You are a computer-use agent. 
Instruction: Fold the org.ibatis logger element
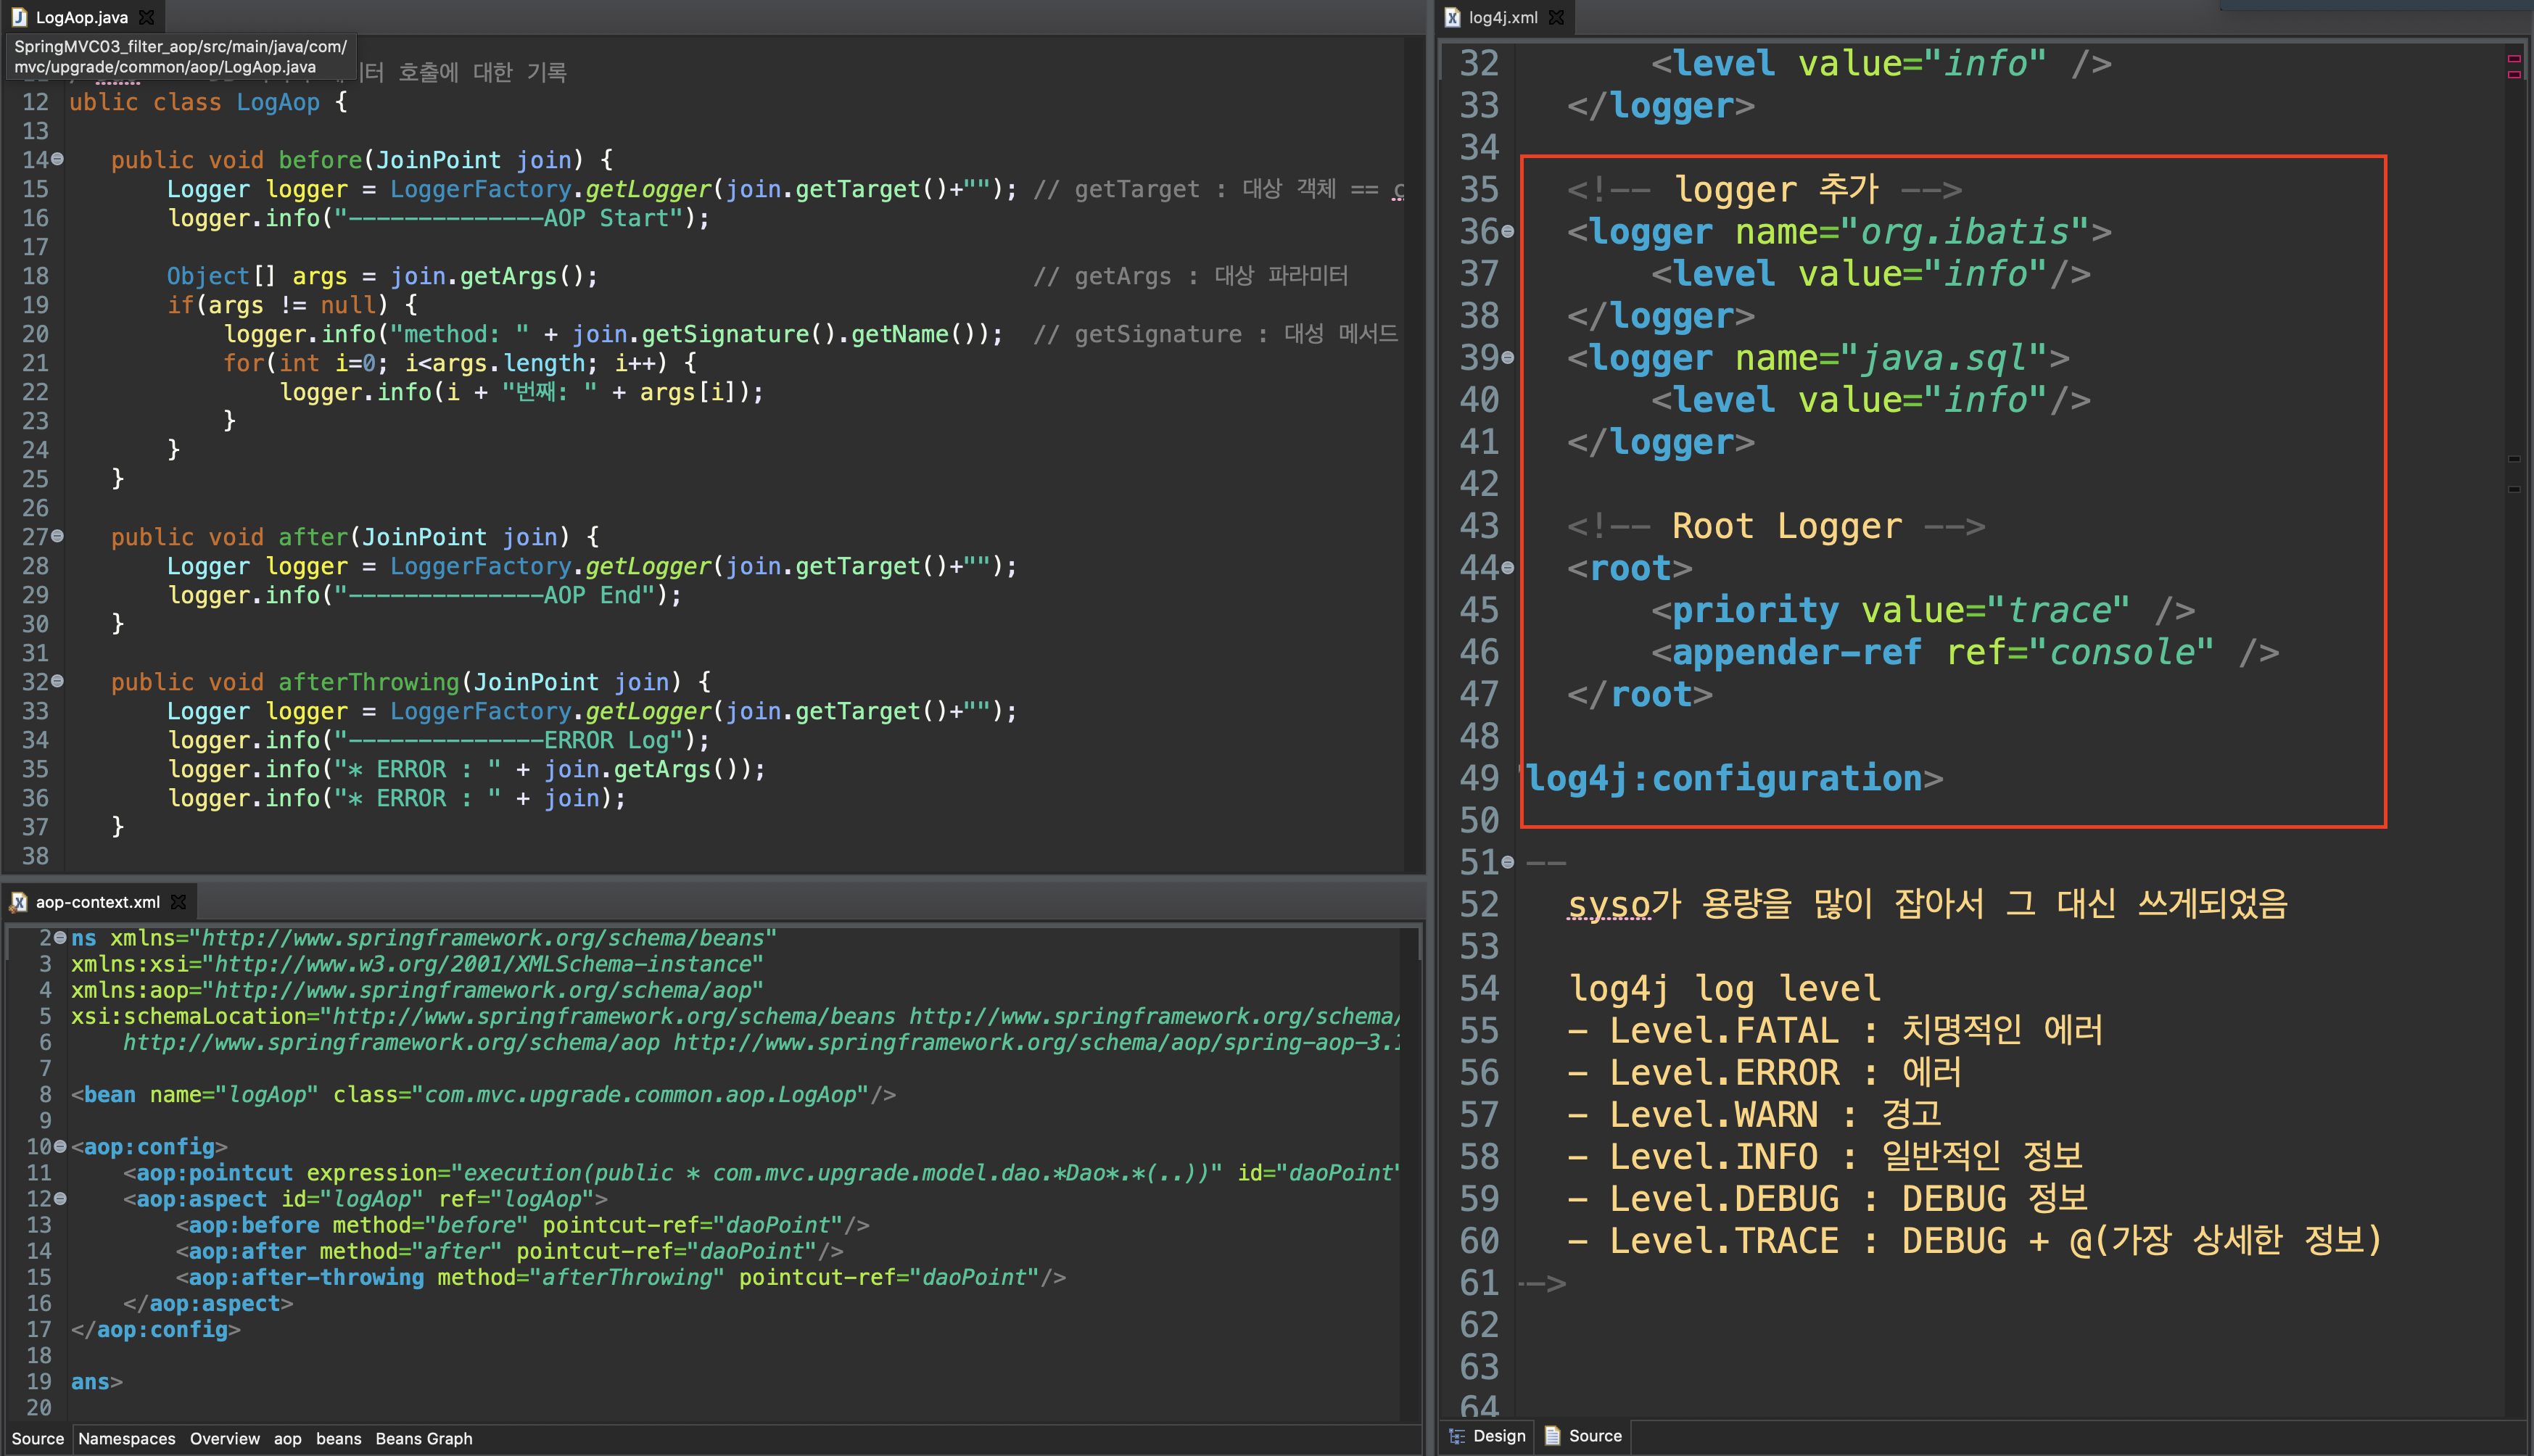point(1507,232)
